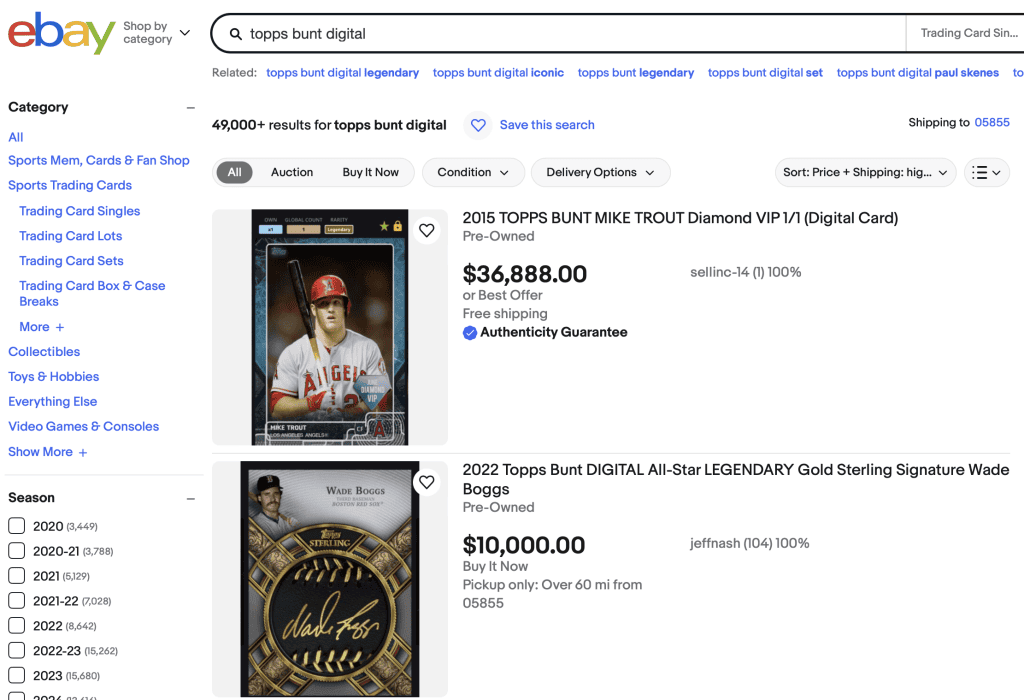
Task: Switch to the Buy It Now tab
Action: (x=370, y=172)
